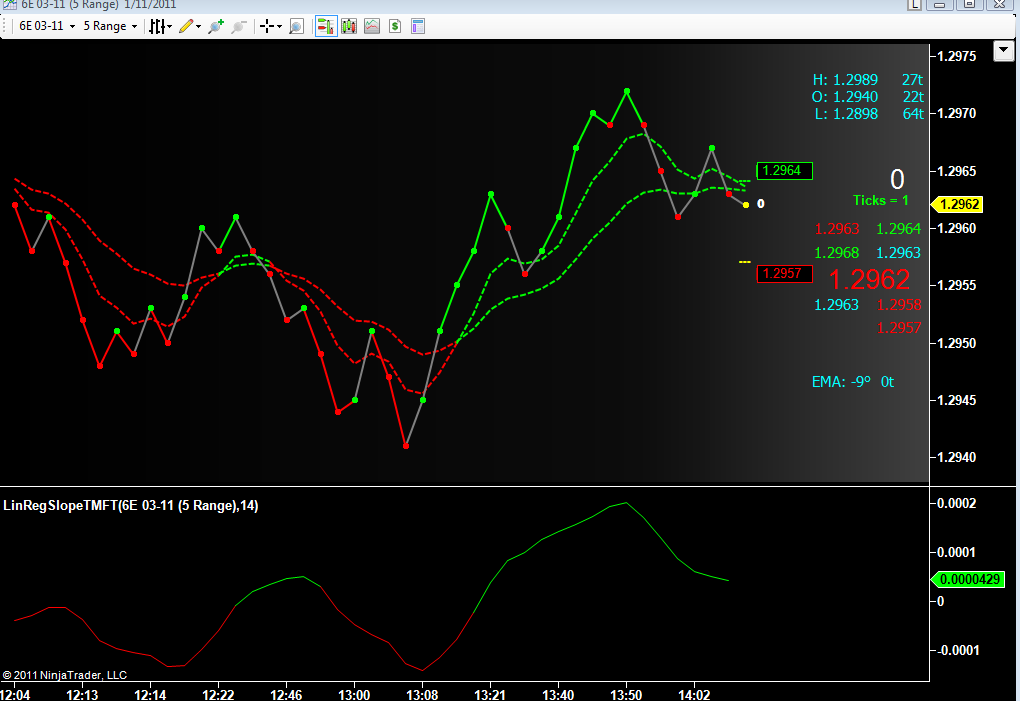Image resolution: width=1020 pixels, height=701 pixels.
Task: Click the green Ticks = 1 text
Action: pos(881,200)
